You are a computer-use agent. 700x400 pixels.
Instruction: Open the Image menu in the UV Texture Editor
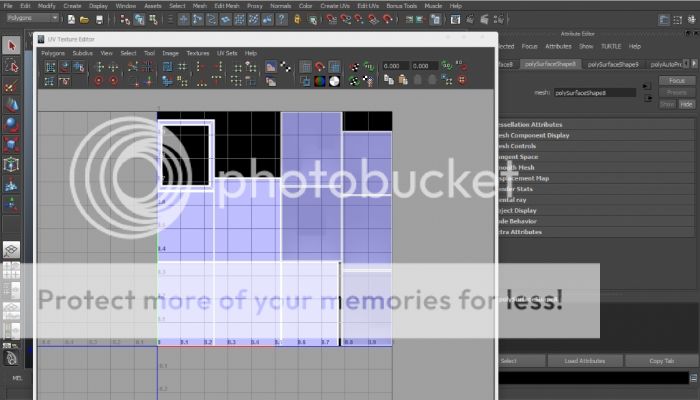[x=171, y=53]
